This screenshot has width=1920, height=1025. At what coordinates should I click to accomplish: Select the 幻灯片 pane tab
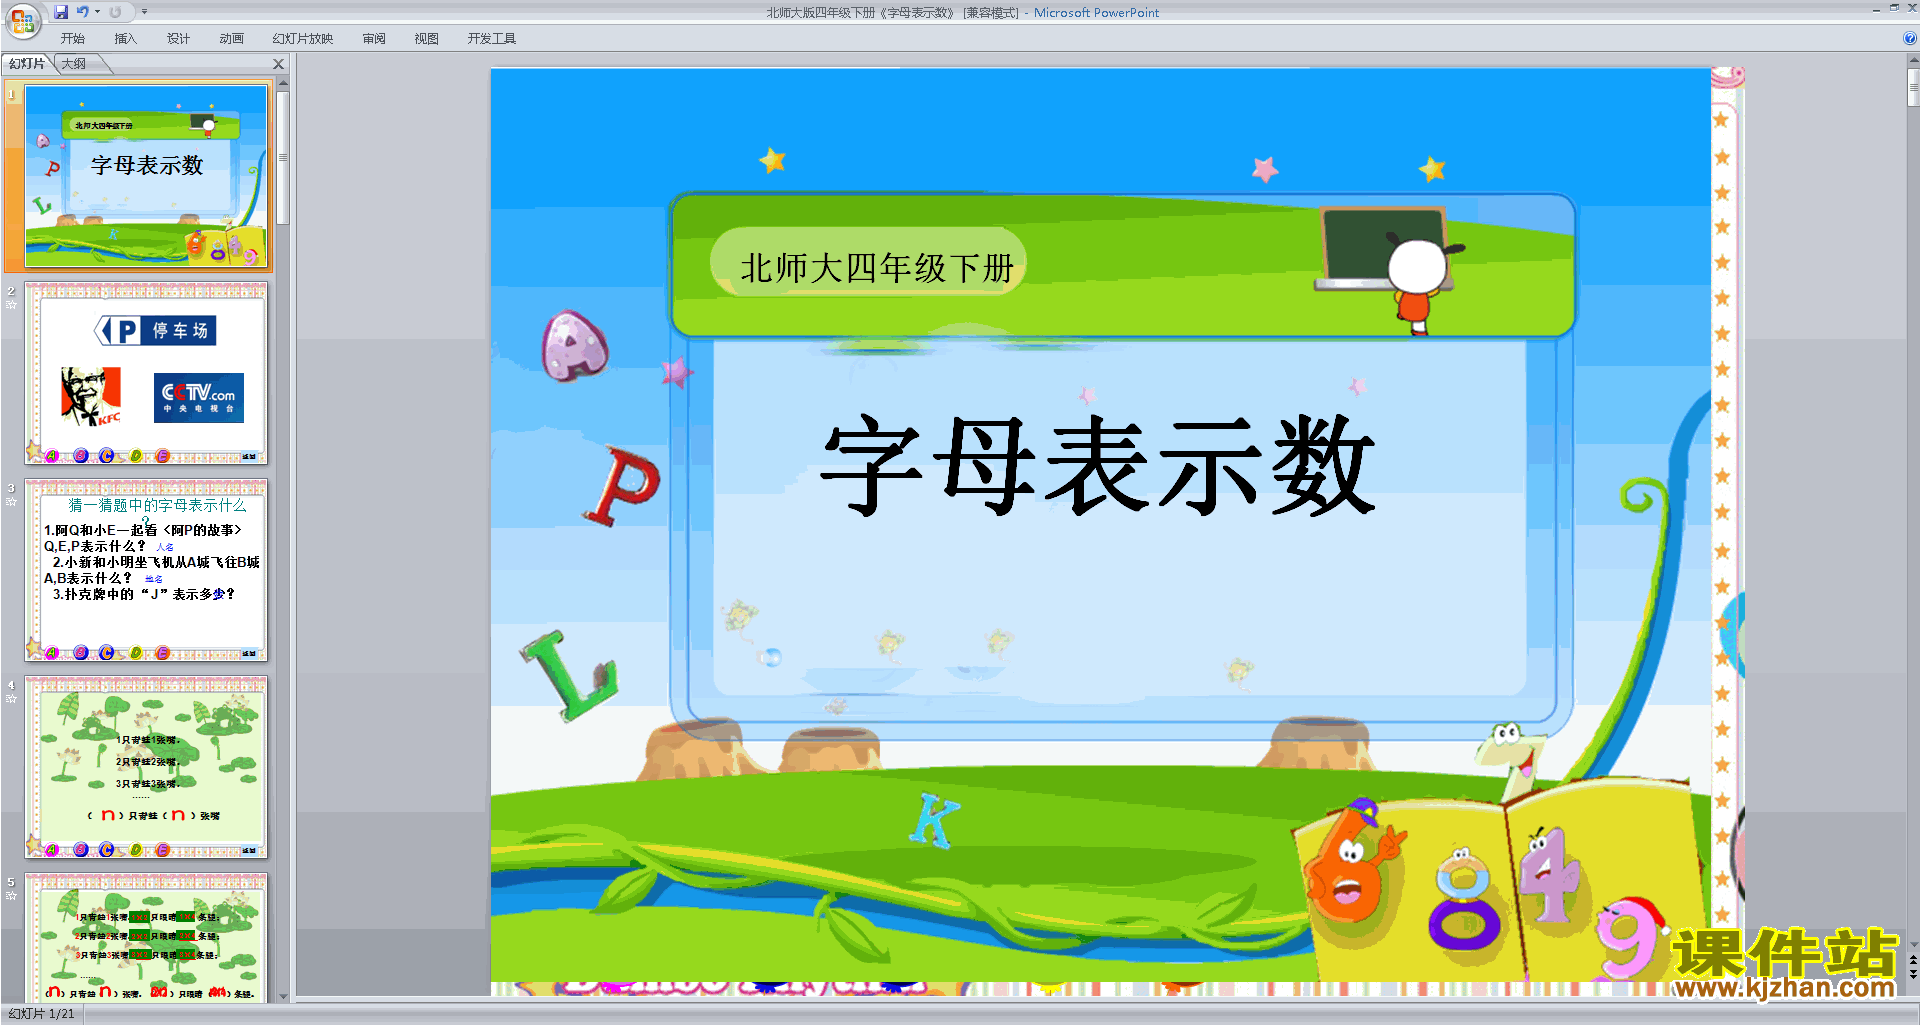coord(27,64)
